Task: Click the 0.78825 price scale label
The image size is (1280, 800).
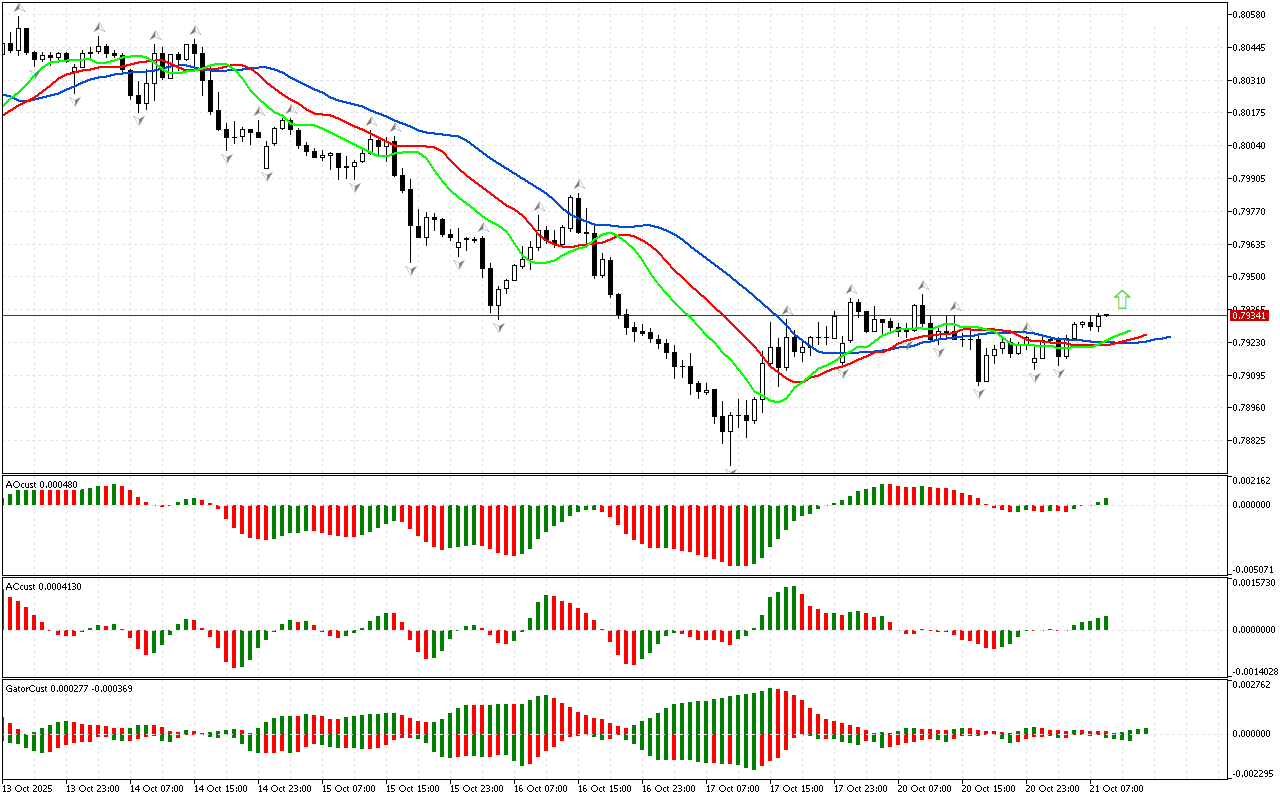Action: tap(1250, 441)
